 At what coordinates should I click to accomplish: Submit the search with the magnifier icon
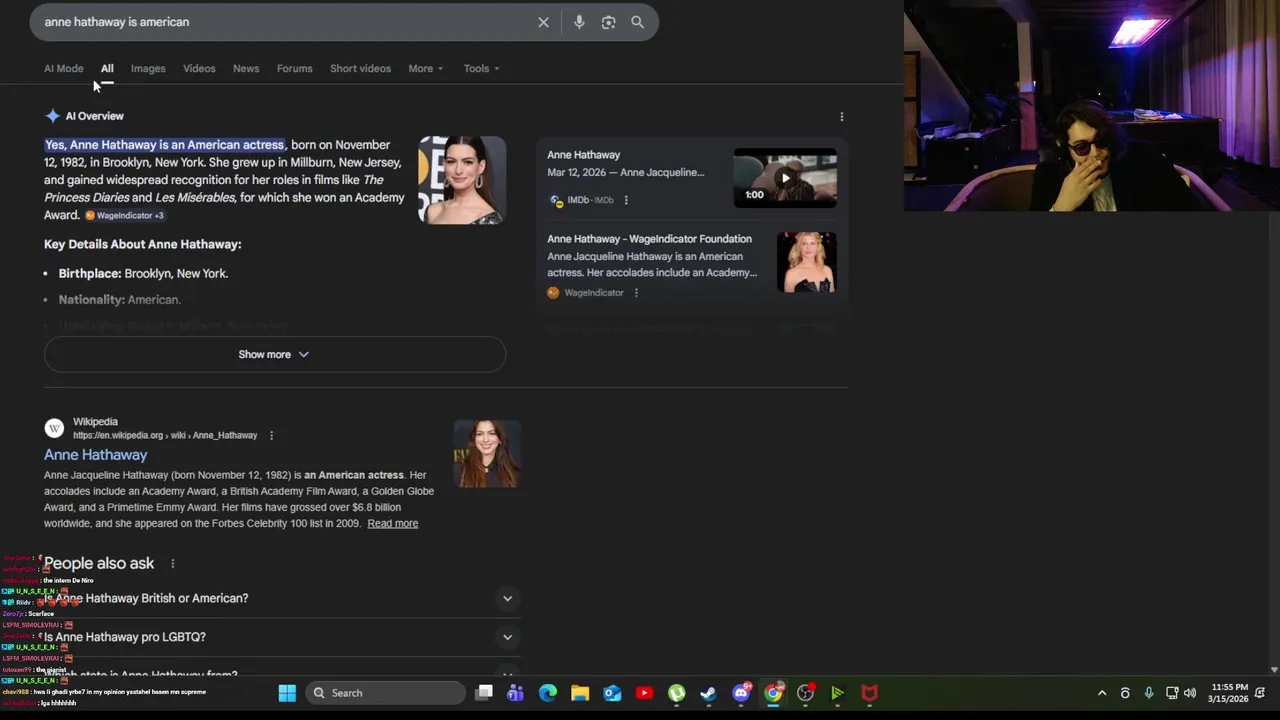(x=637, y=22)
